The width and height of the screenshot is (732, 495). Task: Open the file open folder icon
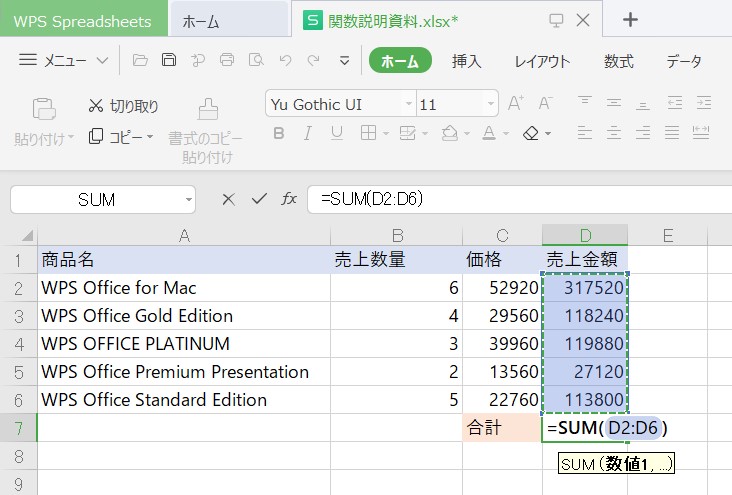pos(140,60)
